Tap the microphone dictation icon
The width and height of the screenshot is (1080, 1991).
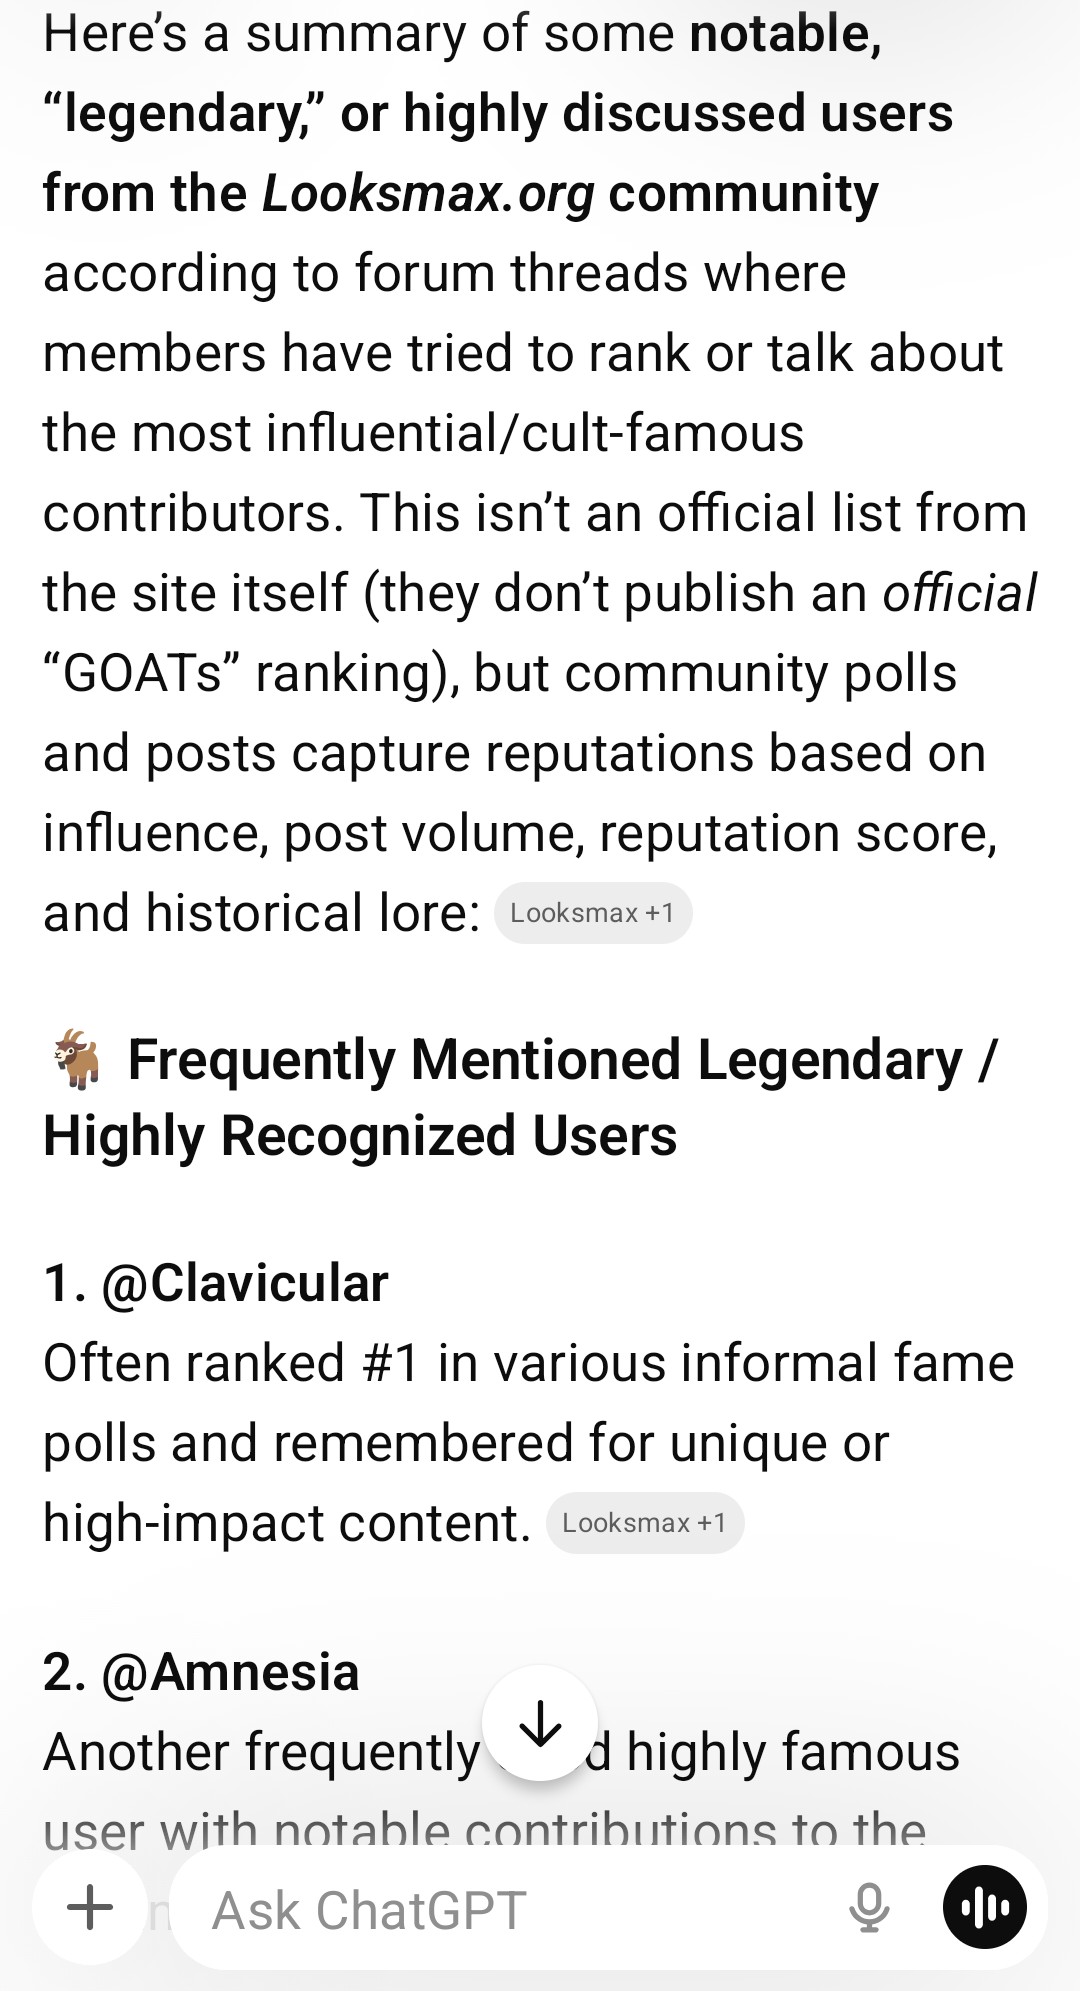pyautogui.click(x=869, y=1907)
